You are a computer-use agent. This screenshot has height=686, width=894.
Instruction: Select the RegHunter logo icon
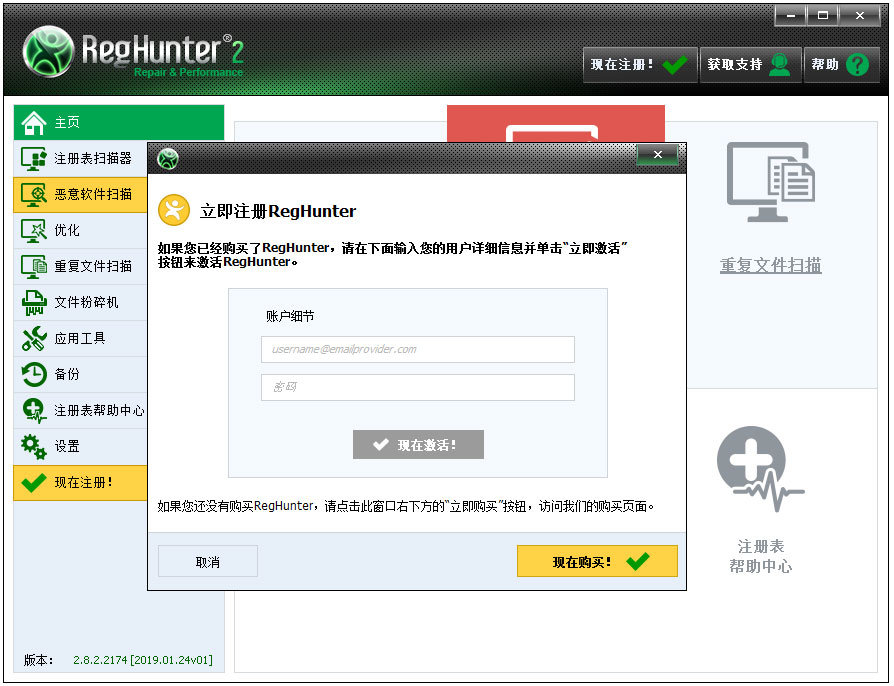pyautogui.click(x=48, y=52)
